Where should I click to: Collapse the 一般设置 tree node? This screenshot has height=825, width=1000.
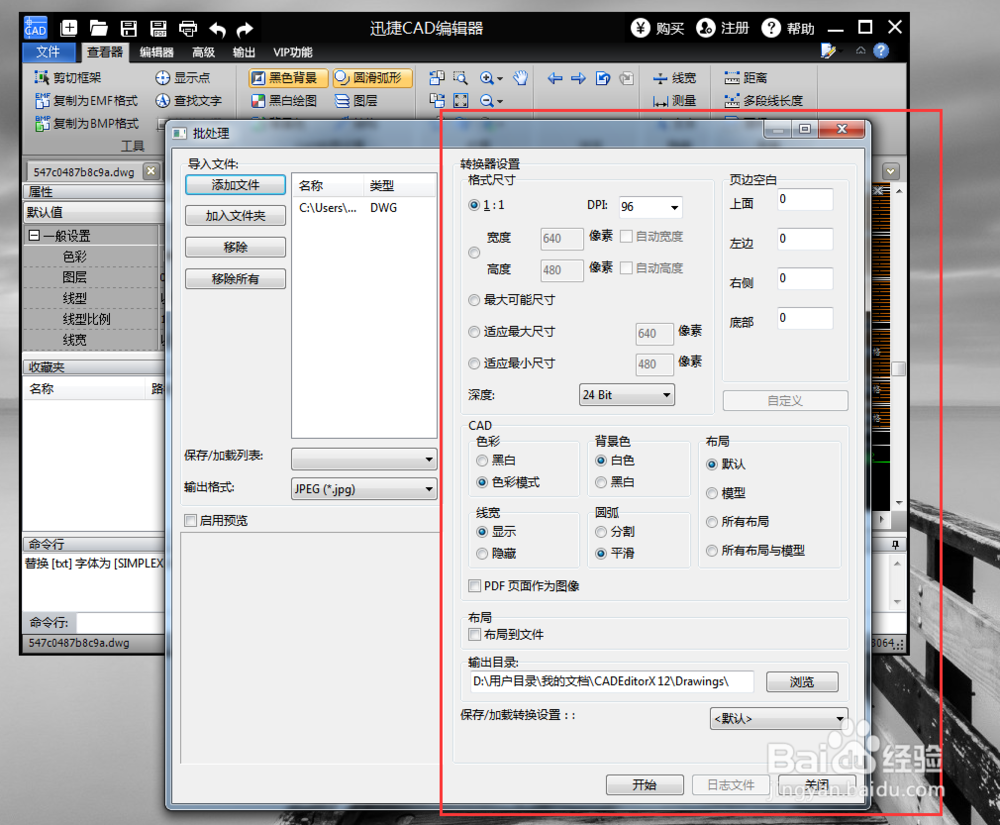coord(34,236)
